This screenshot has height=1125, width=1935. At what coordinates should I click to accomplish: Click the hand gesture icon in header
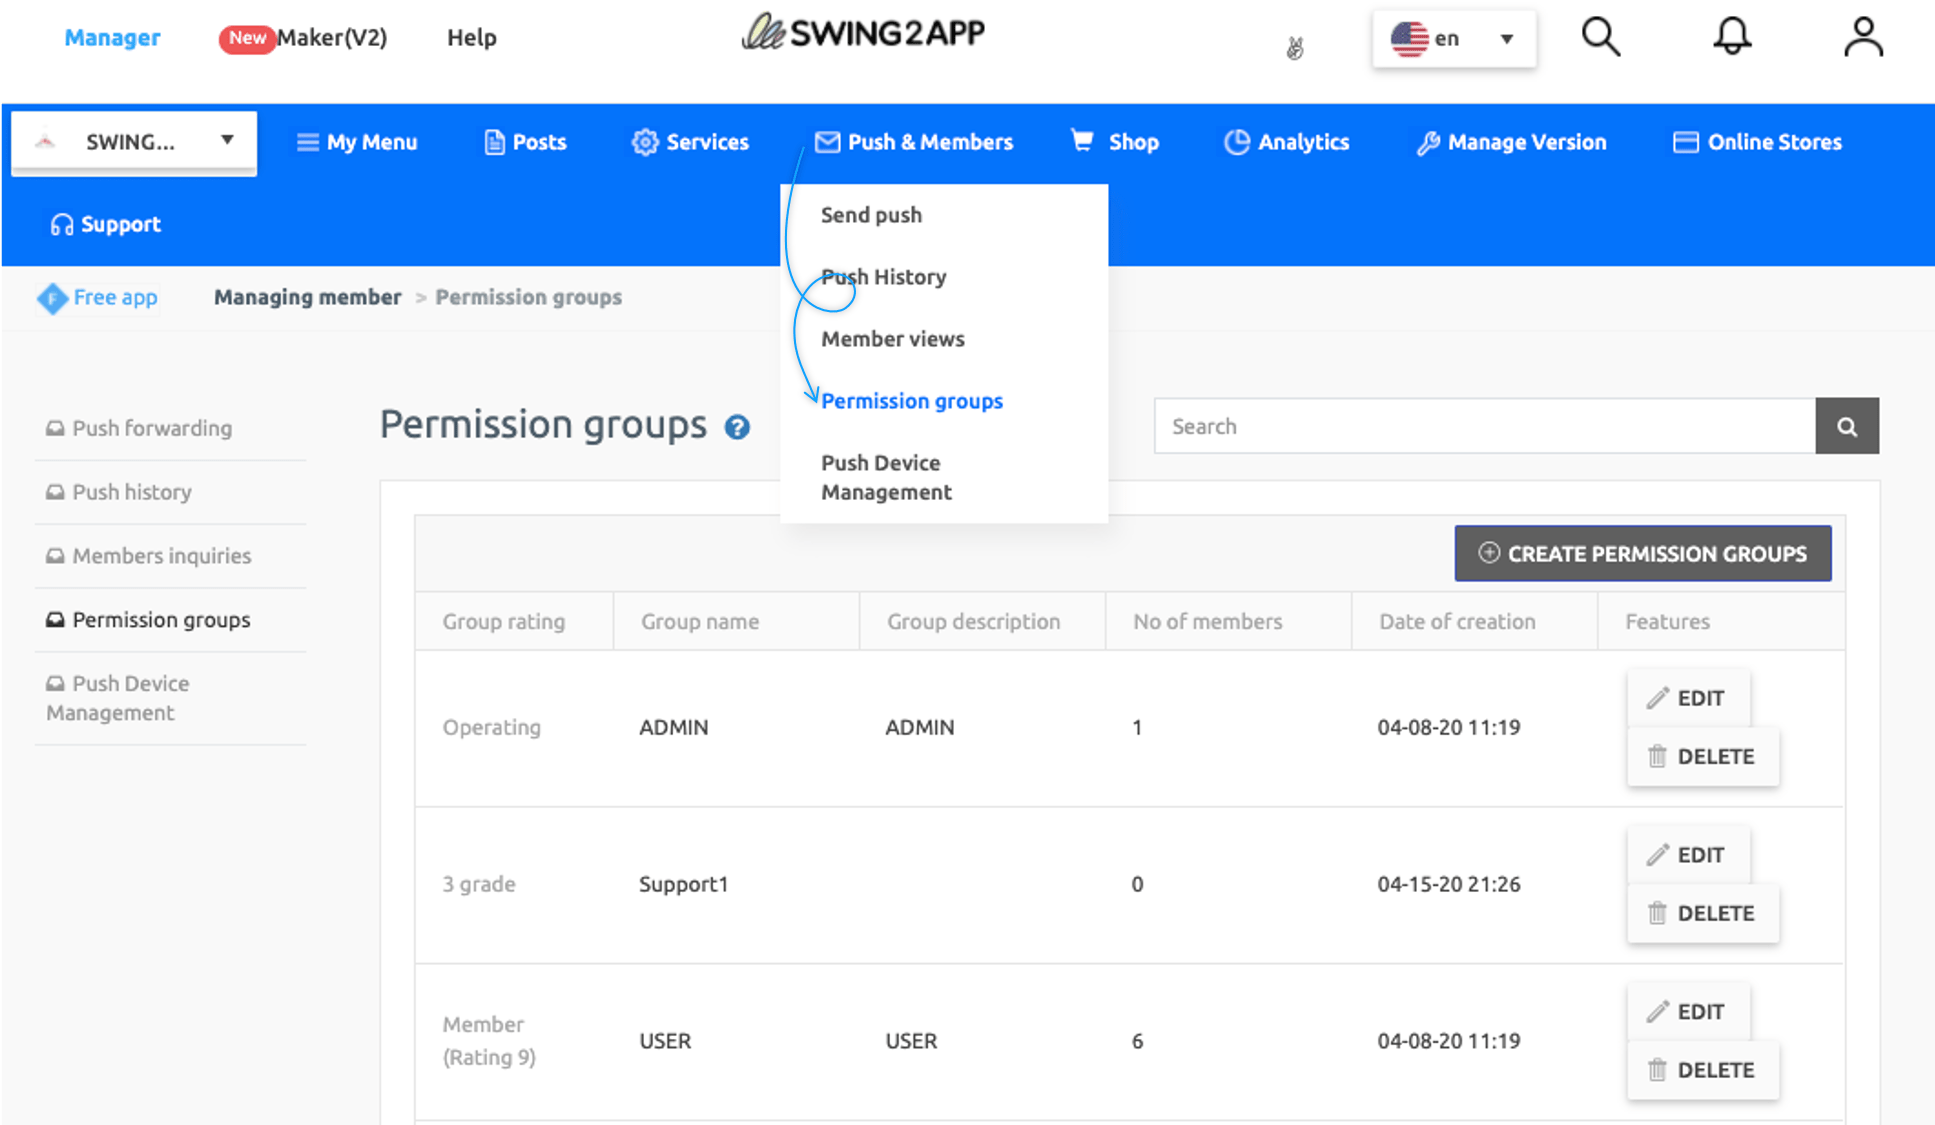coord(1295,47)
